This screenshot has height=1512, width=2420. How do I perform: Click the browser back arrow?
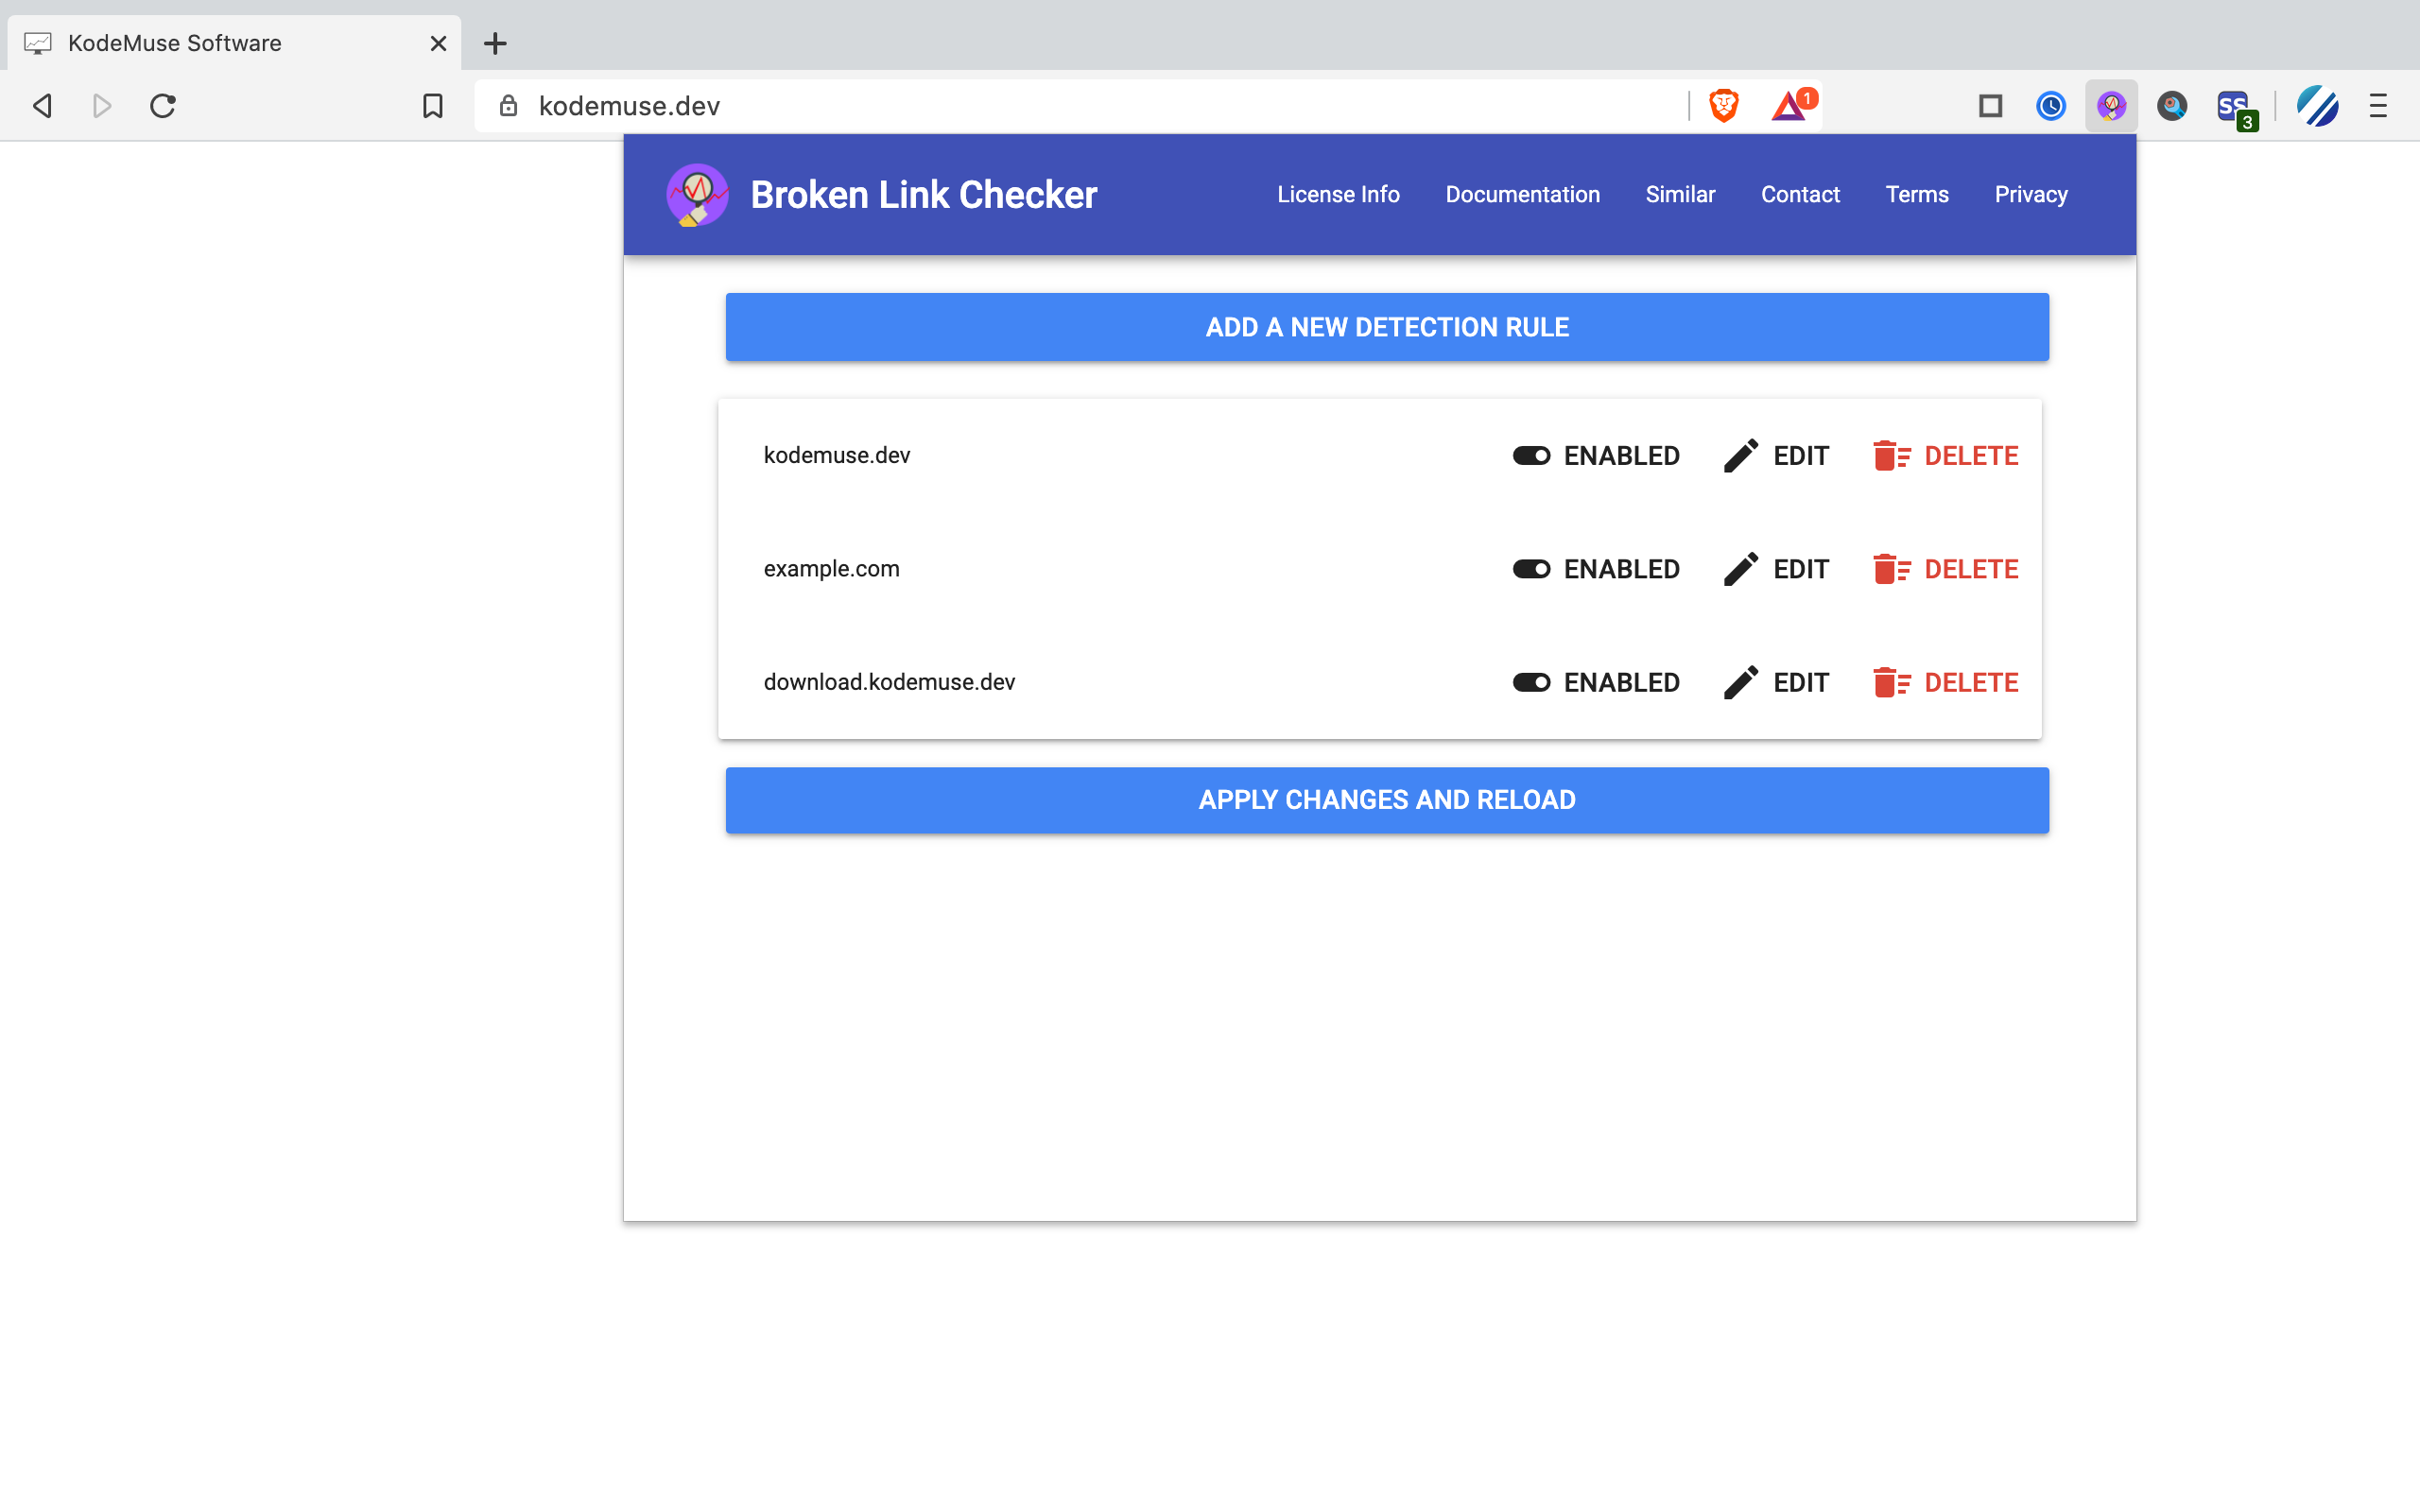click(x=42, y=105)
